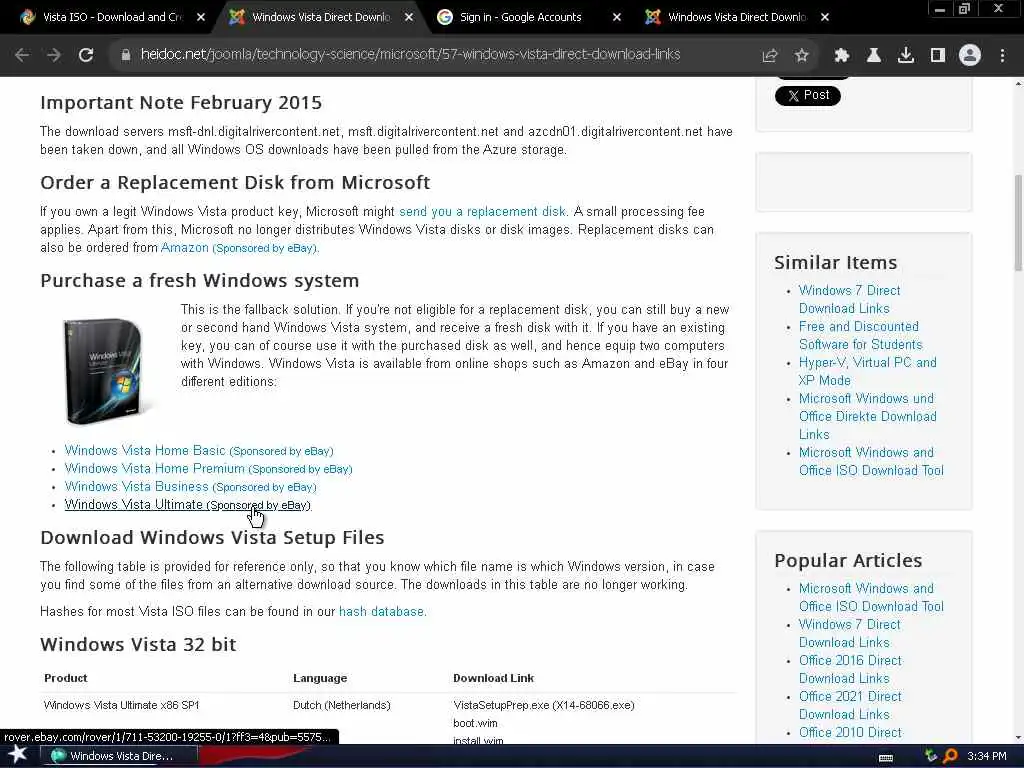The height and width of the screenshot is (768, 1024).
Task: Open the hash database link
Action: tap(381, 611)
